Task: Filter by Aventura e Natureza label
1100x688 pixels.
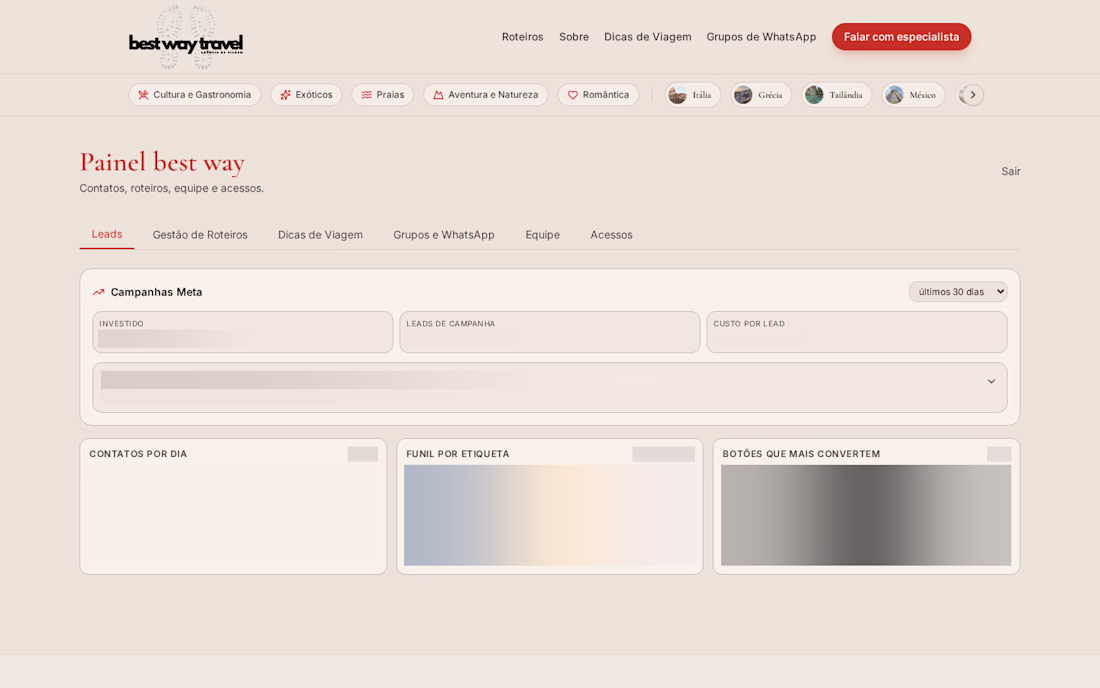Action: 493,95
